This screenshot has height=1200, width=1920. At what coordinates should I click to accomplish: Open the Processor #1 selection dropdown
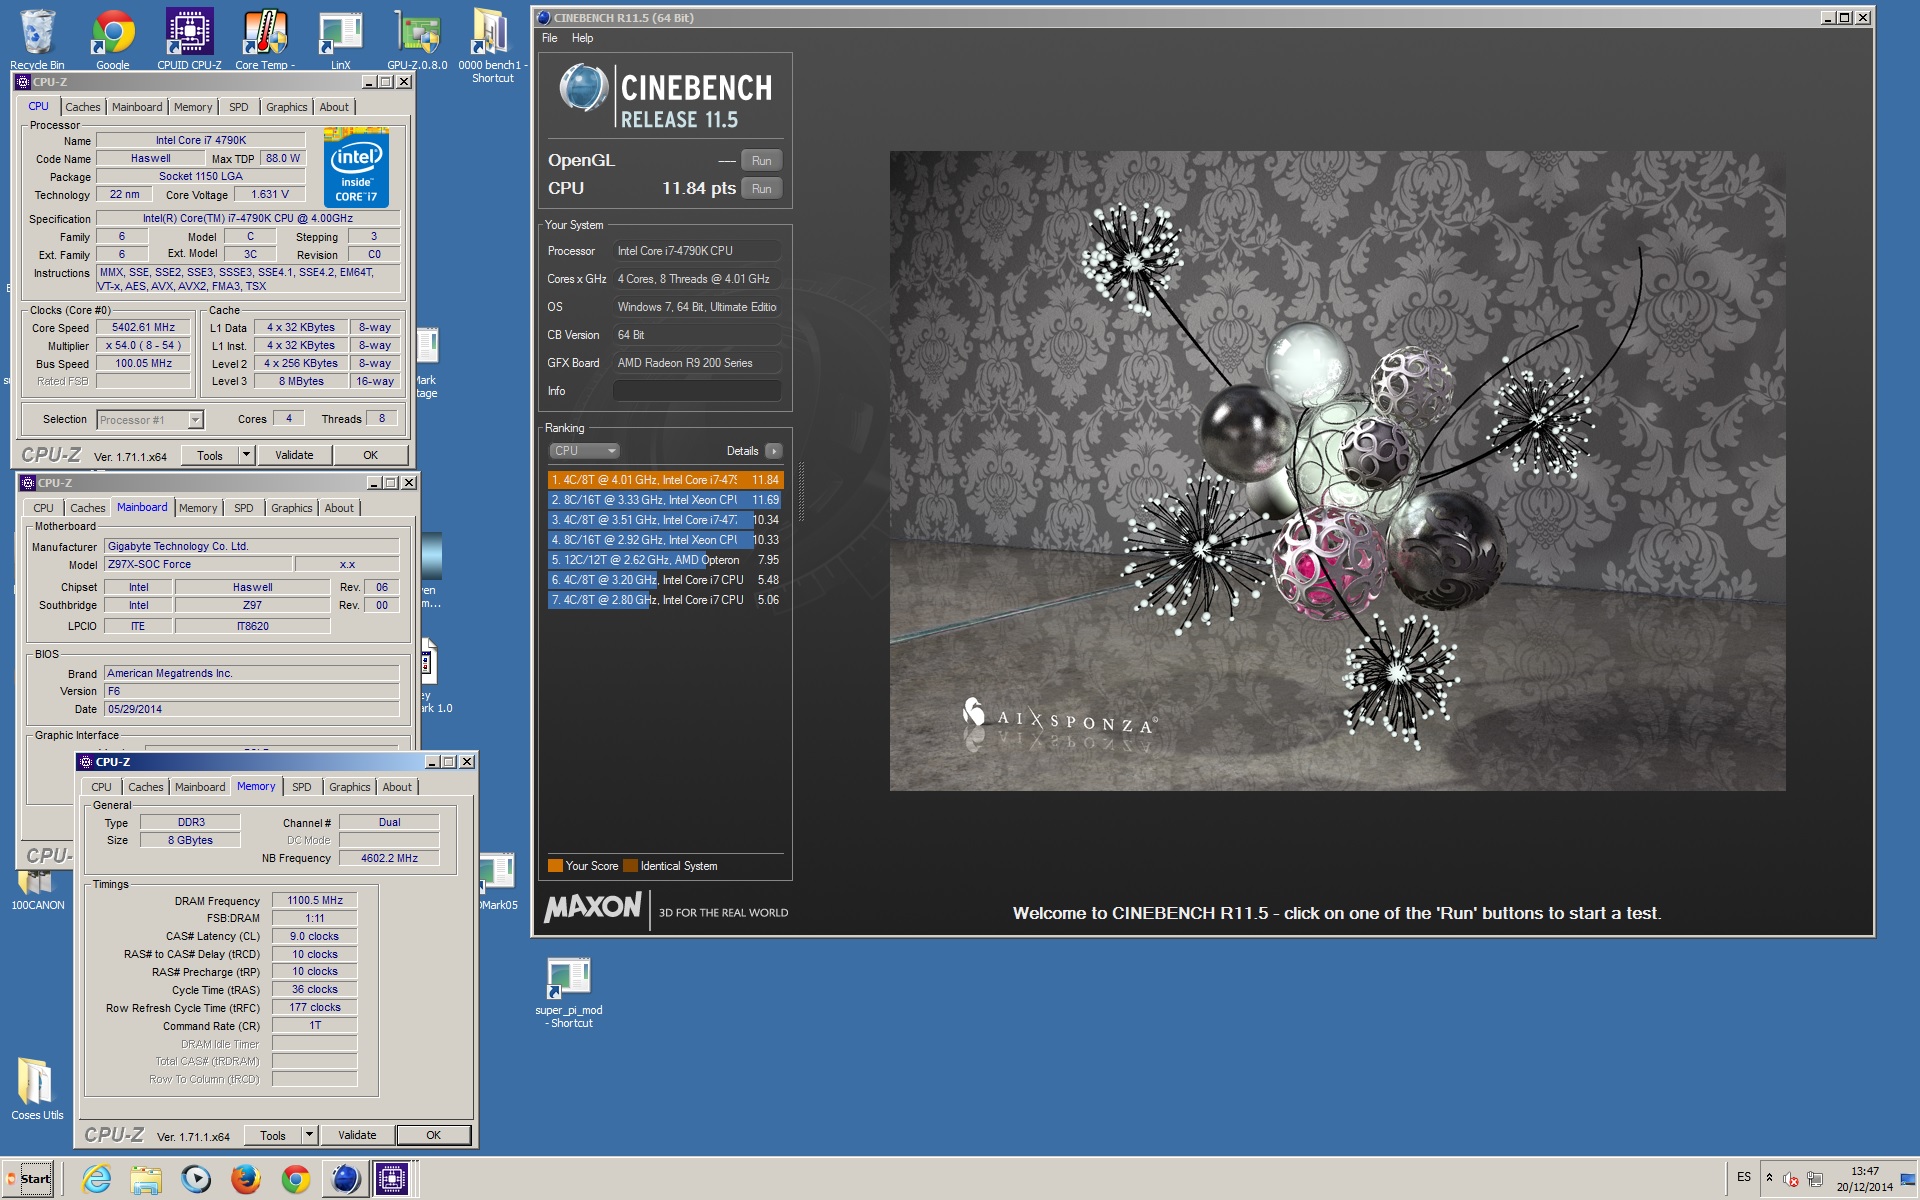pyautogui.click(x=150, y=420)
